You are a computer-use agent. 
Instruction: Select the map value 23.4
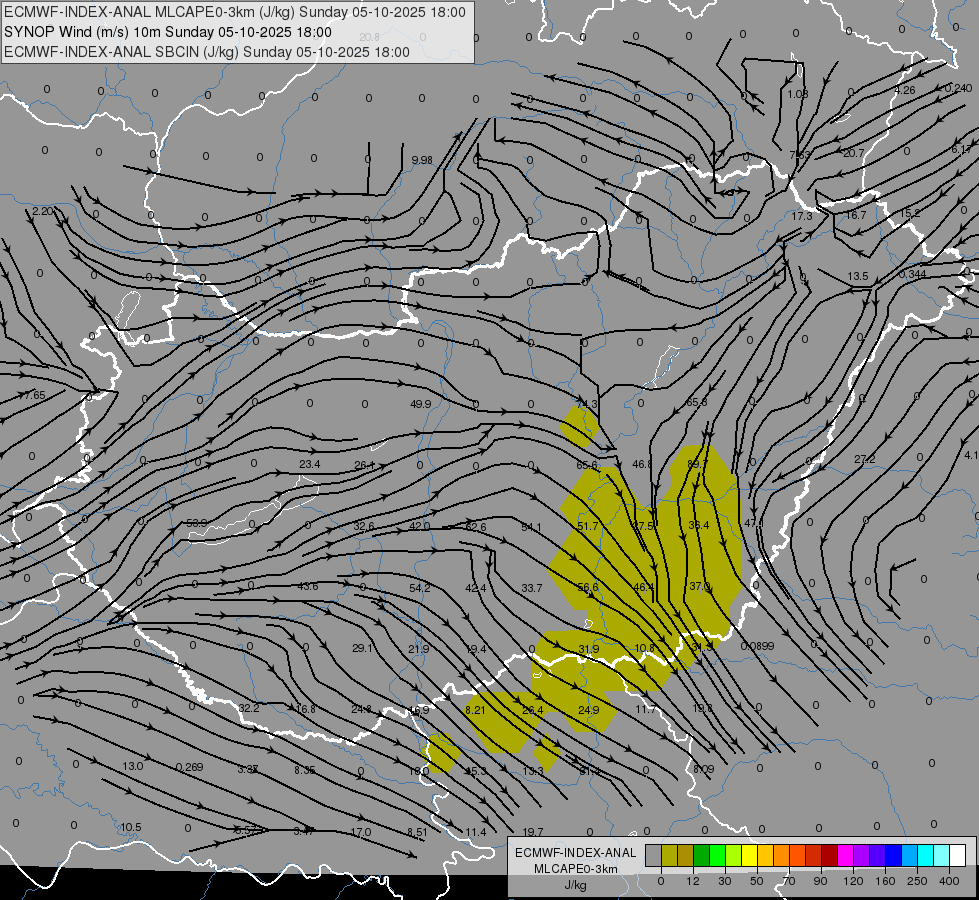pyautogui.click(x=310, y=464)
